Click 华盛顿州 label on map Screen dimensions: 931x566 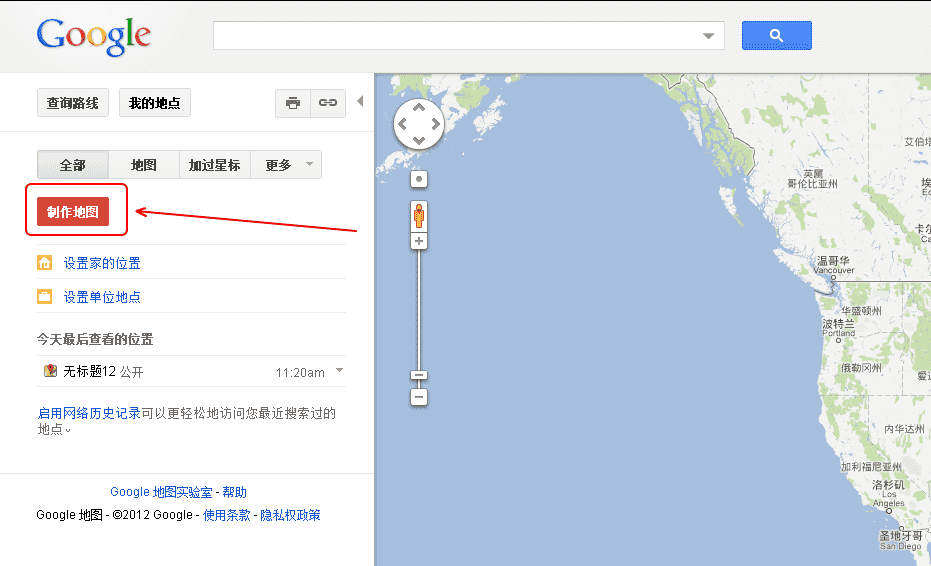point(862,310)
